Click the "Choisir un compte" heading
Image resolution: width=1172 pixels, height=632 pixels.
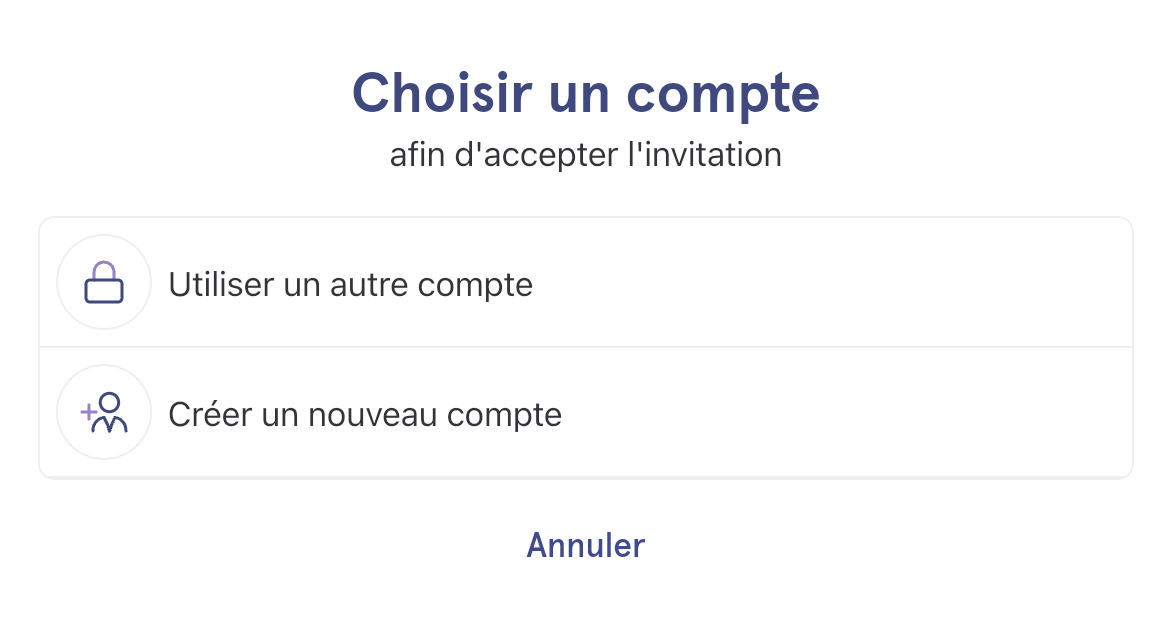(x=586, y=94)
